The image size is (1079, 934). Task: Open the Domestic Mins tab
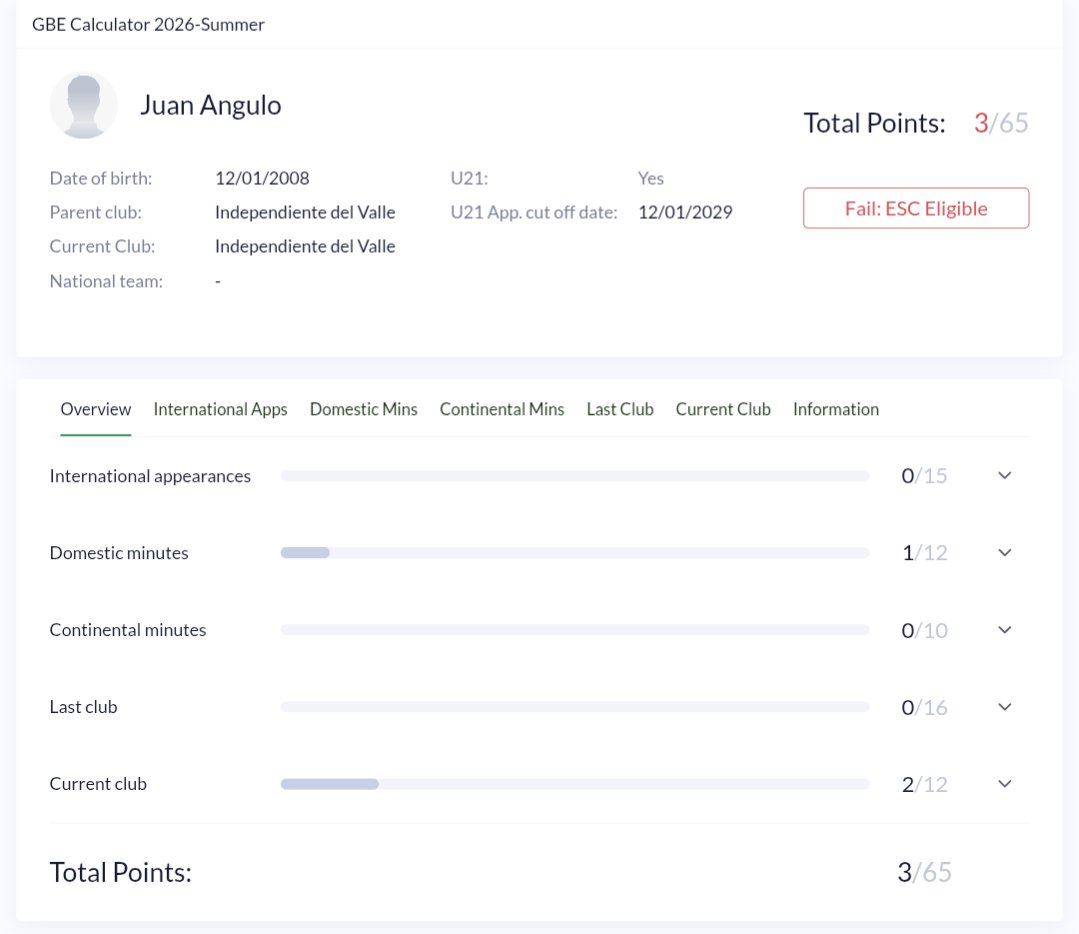[x=363, y=410]
